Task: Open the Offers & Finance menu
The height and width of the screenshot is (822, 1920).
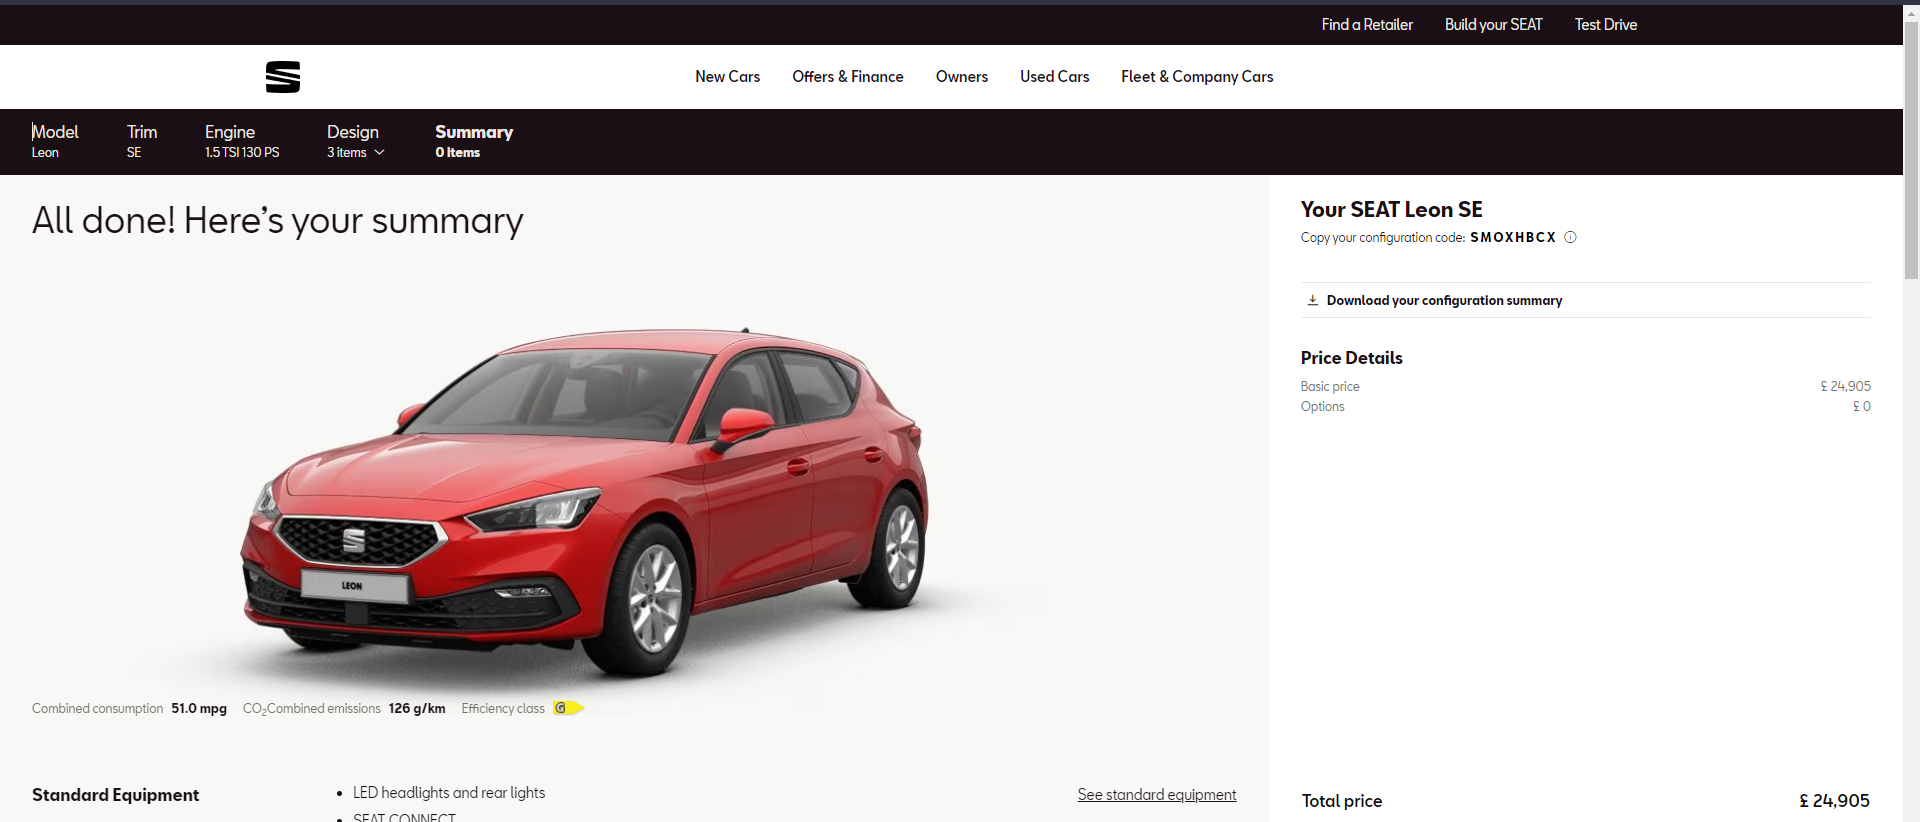Action: (848, 77)
